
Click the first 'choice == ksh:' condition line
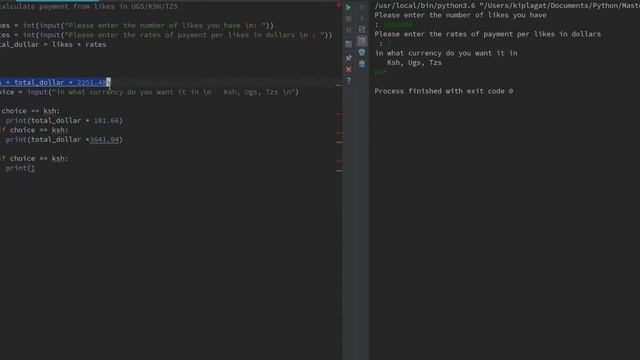[30, 111]
